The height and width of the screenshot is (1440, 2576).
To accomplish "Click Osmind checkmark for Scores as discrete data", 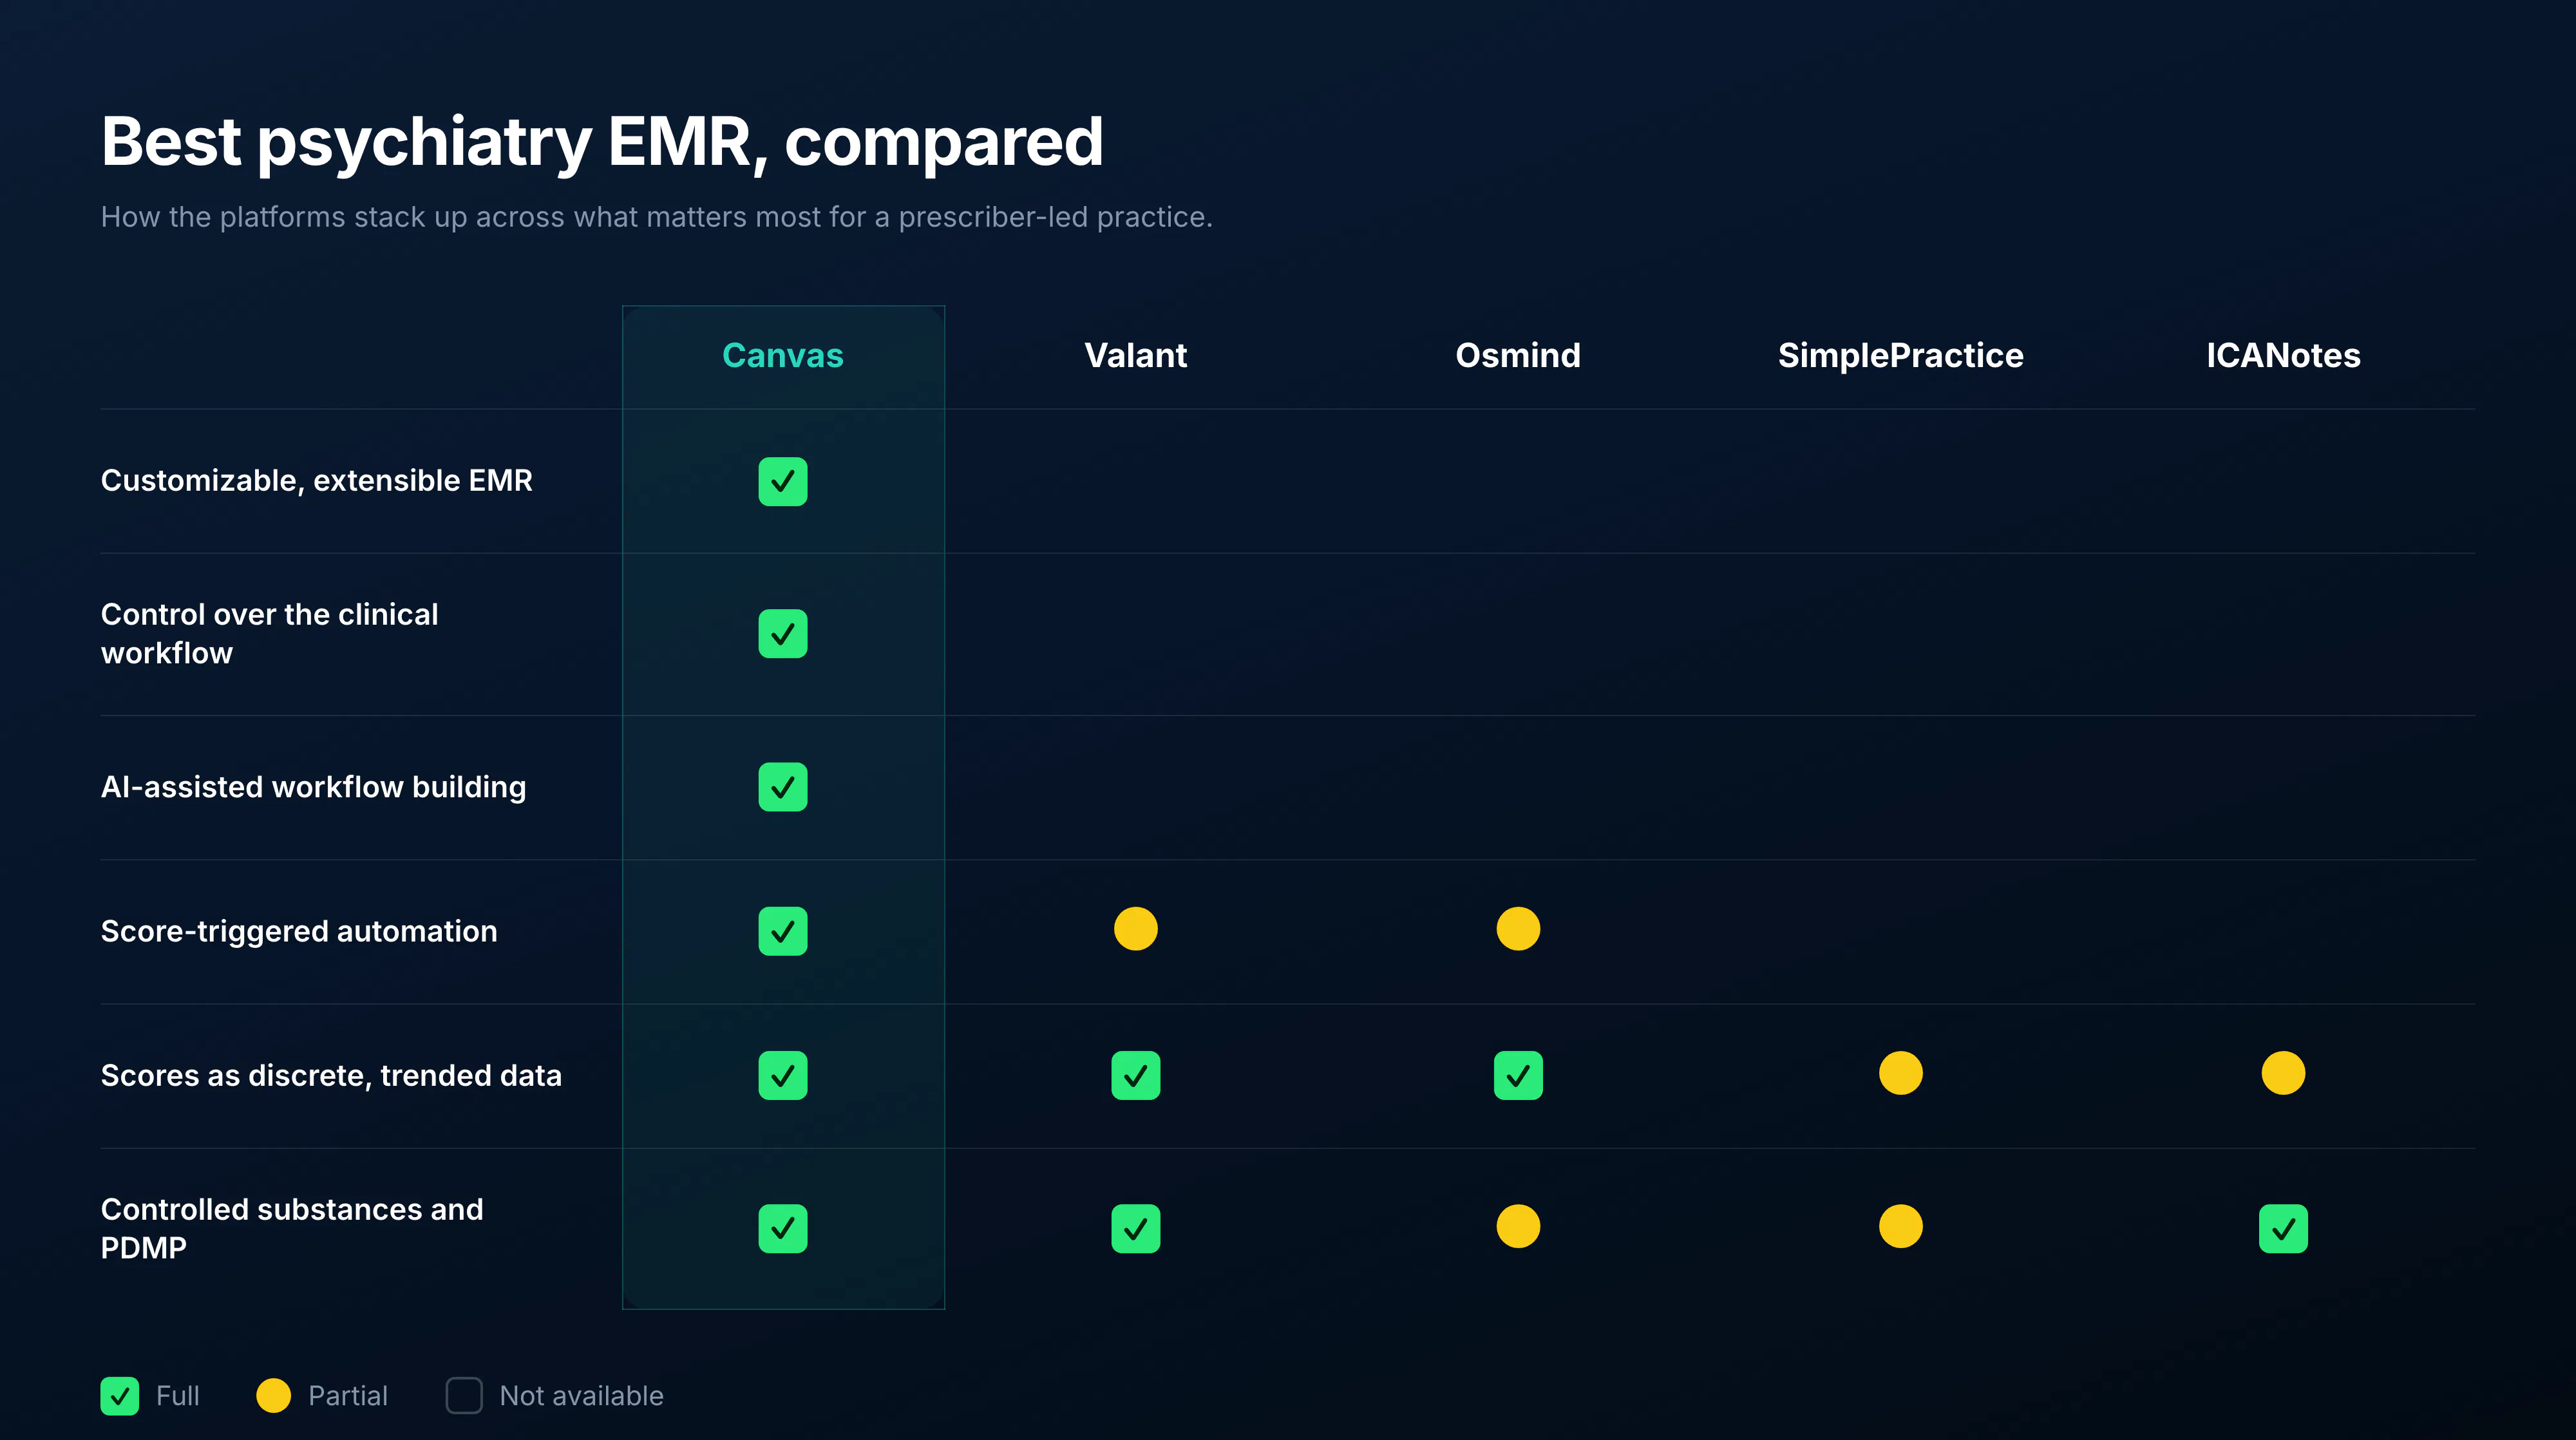I will tap(1518, 1075).
